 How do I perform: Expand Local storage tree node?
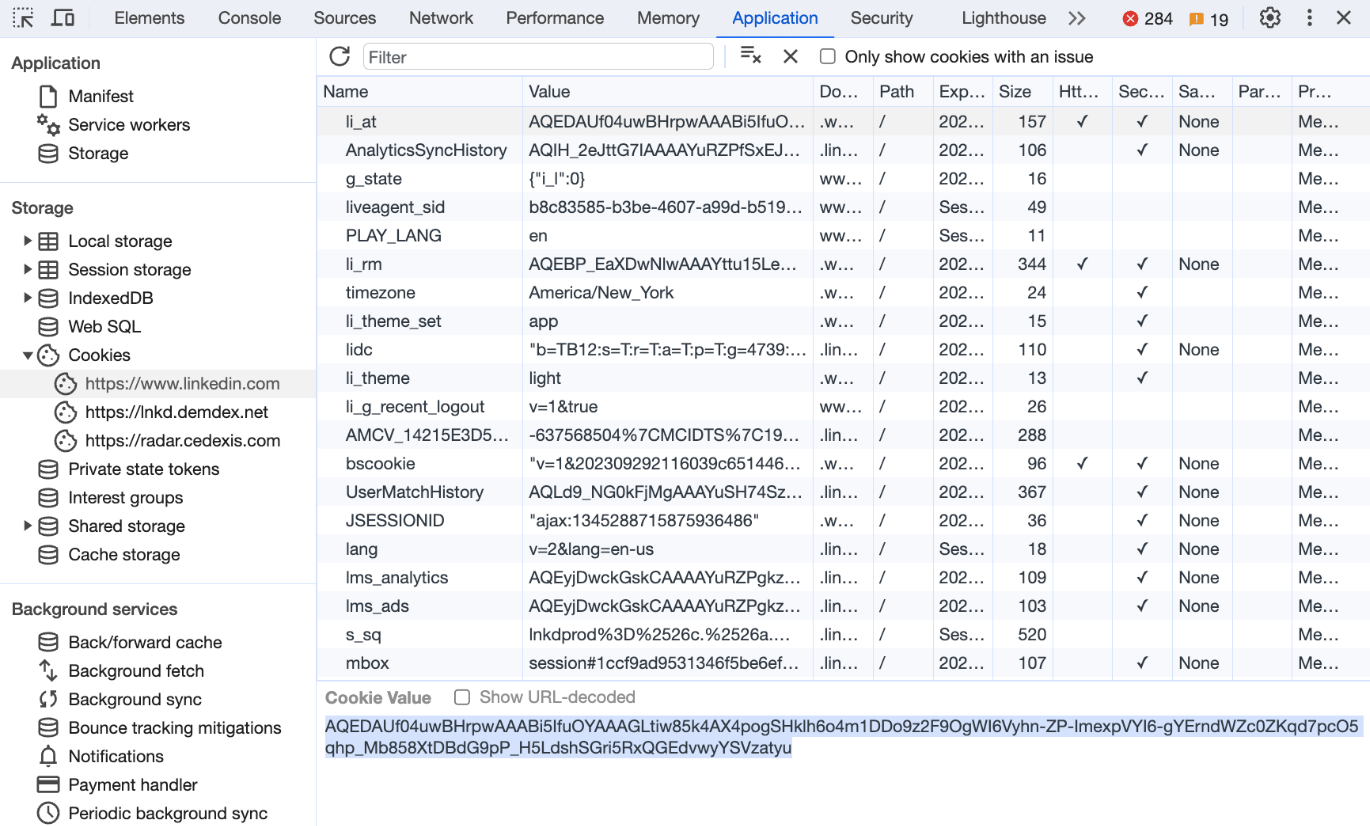[x=27, y=241]
